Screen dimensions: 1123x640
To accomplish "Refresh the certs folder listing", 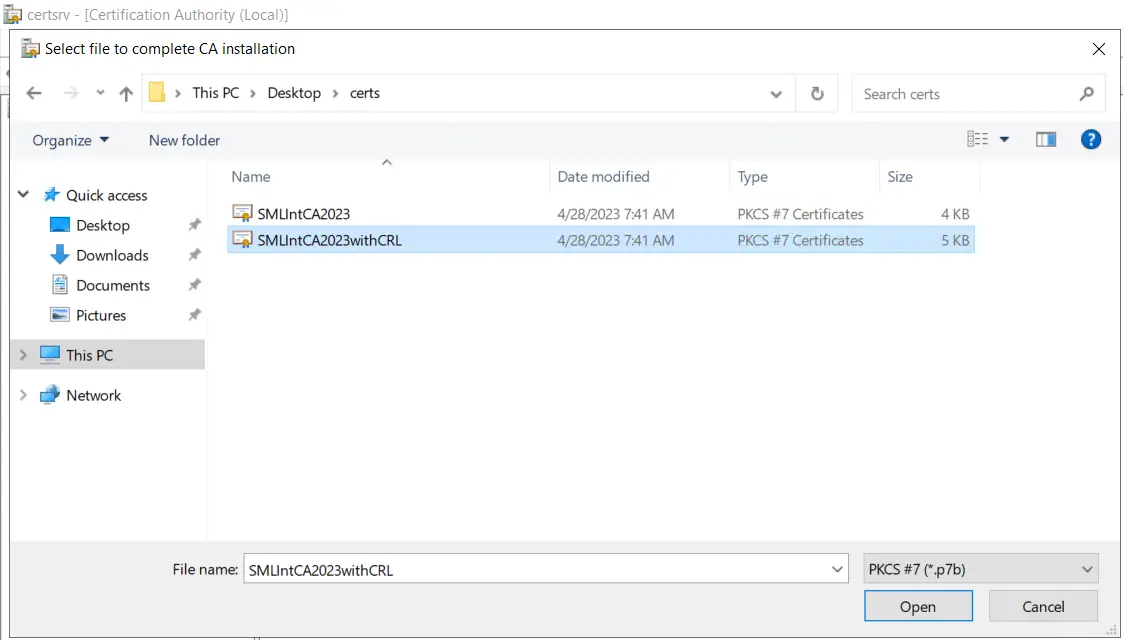I will coord(817,93).
